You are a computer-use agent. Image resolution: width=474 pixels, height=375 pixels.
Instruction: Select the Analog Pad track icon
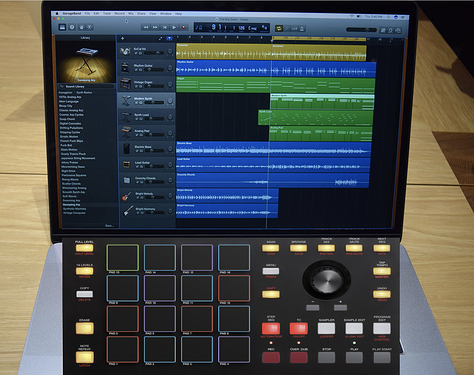(126, 132)
